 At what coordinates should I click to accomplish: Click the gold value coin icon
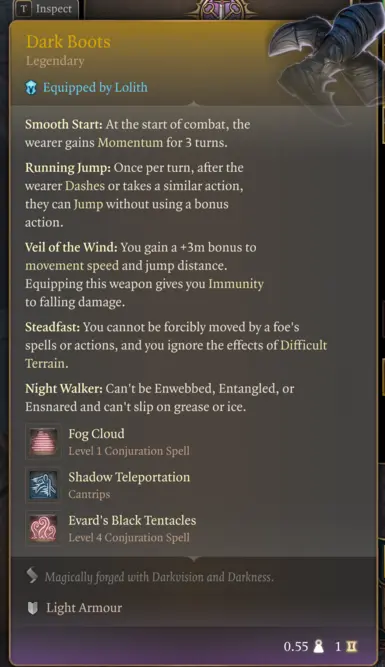352,647
